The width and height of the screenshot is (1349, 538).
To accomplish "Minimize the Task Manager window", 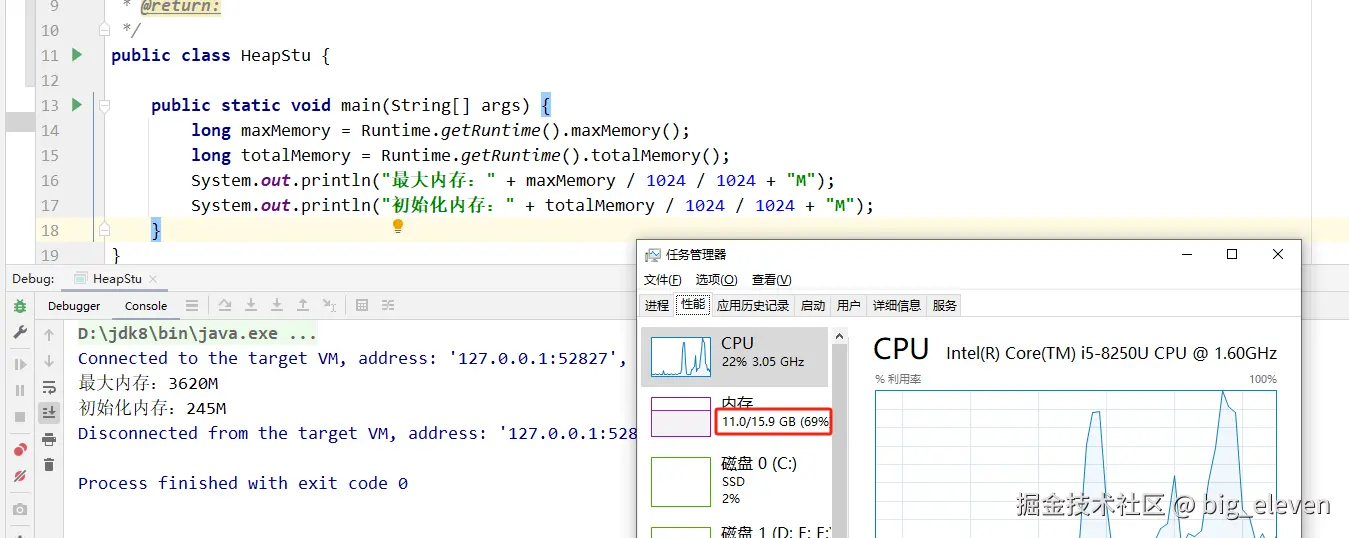I will tap(1187, 255).
